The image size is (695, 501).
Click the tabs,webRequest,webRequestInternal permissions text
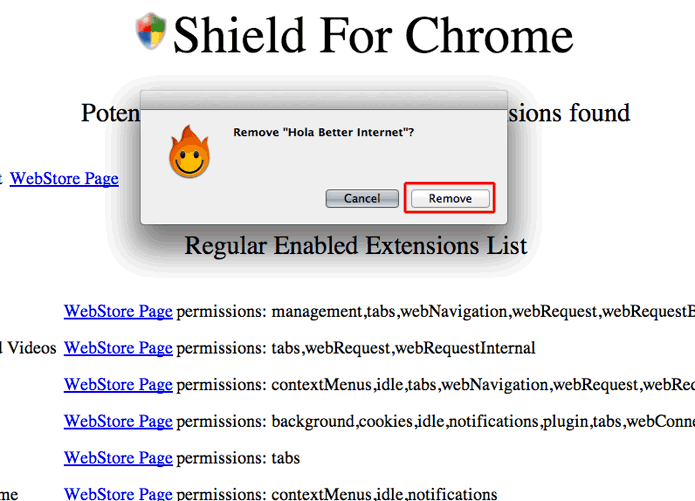(x=403, y=348)
